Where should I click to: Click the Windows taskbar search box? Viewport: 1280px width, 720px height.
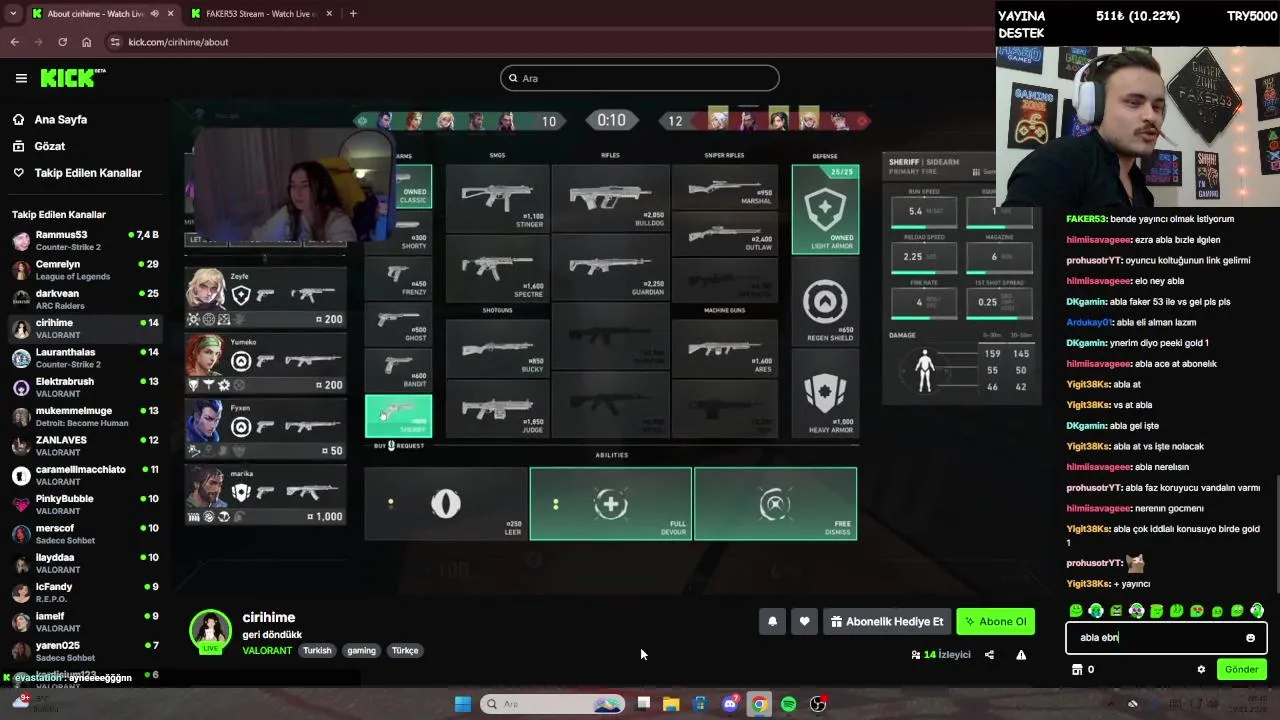point(553,704)
